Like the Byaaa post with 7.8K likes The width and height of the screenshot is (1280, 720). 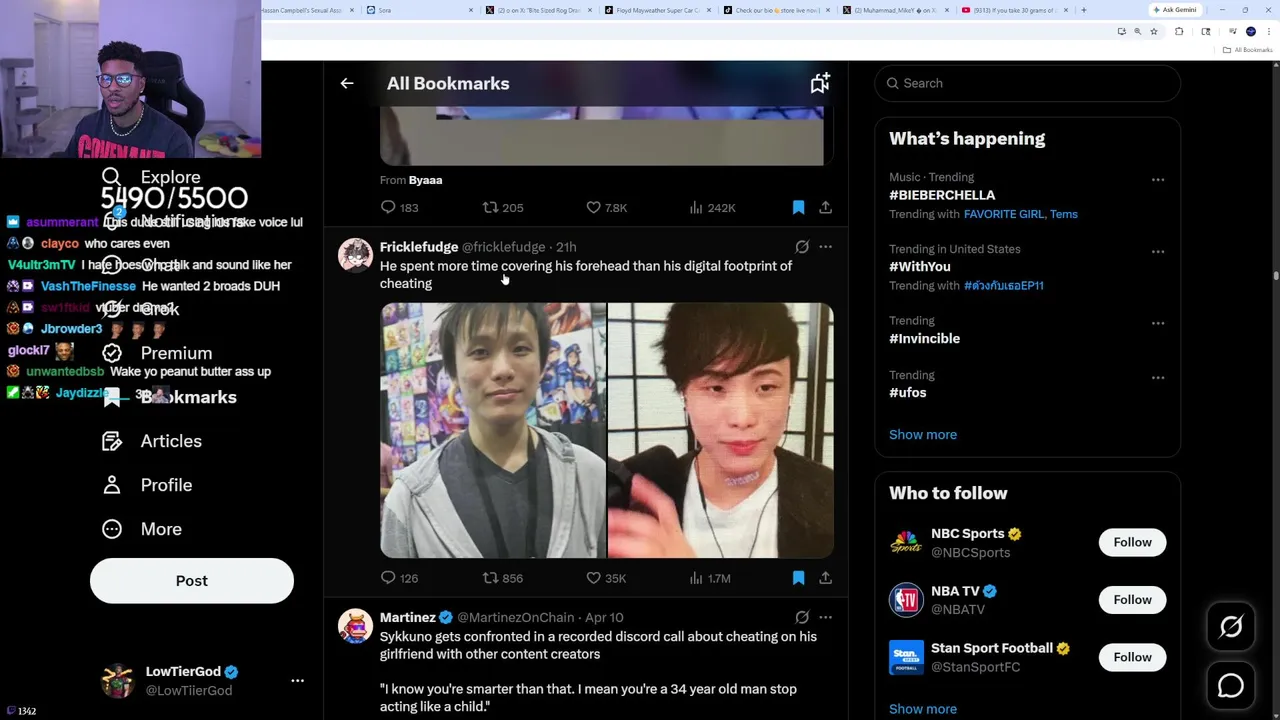607,208
